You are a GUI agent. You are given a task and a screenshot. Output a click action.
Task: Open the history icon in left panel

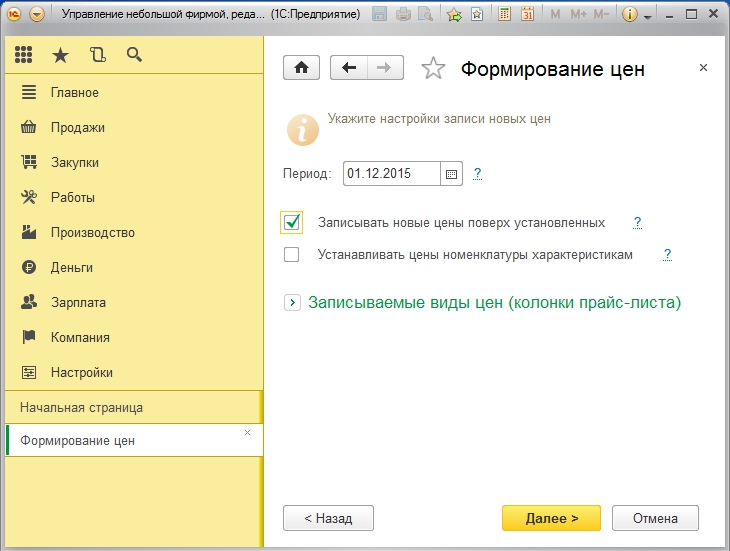tap(97, 55)
